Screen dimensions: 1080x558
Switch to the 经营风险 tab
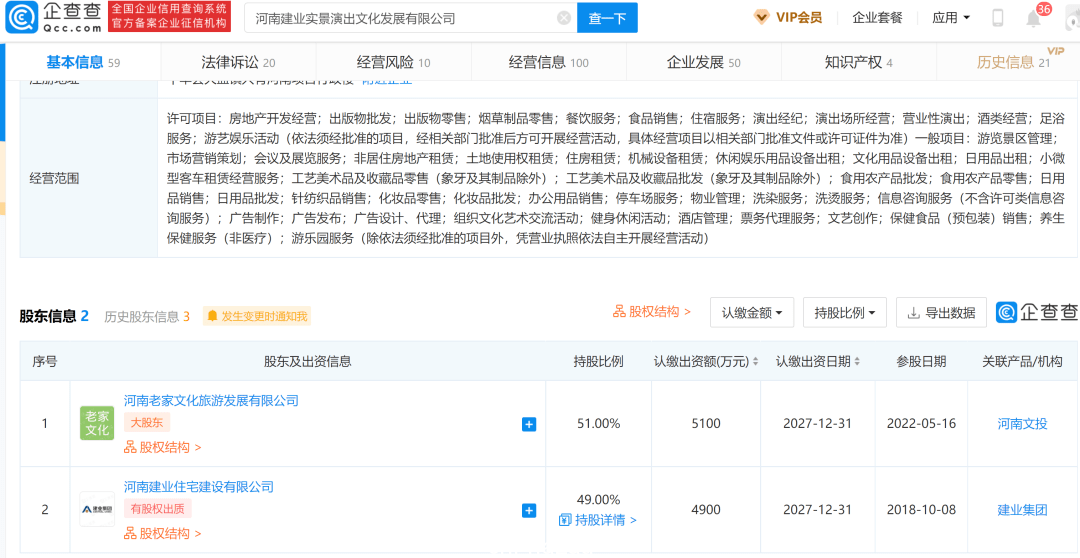click(393, 63)
